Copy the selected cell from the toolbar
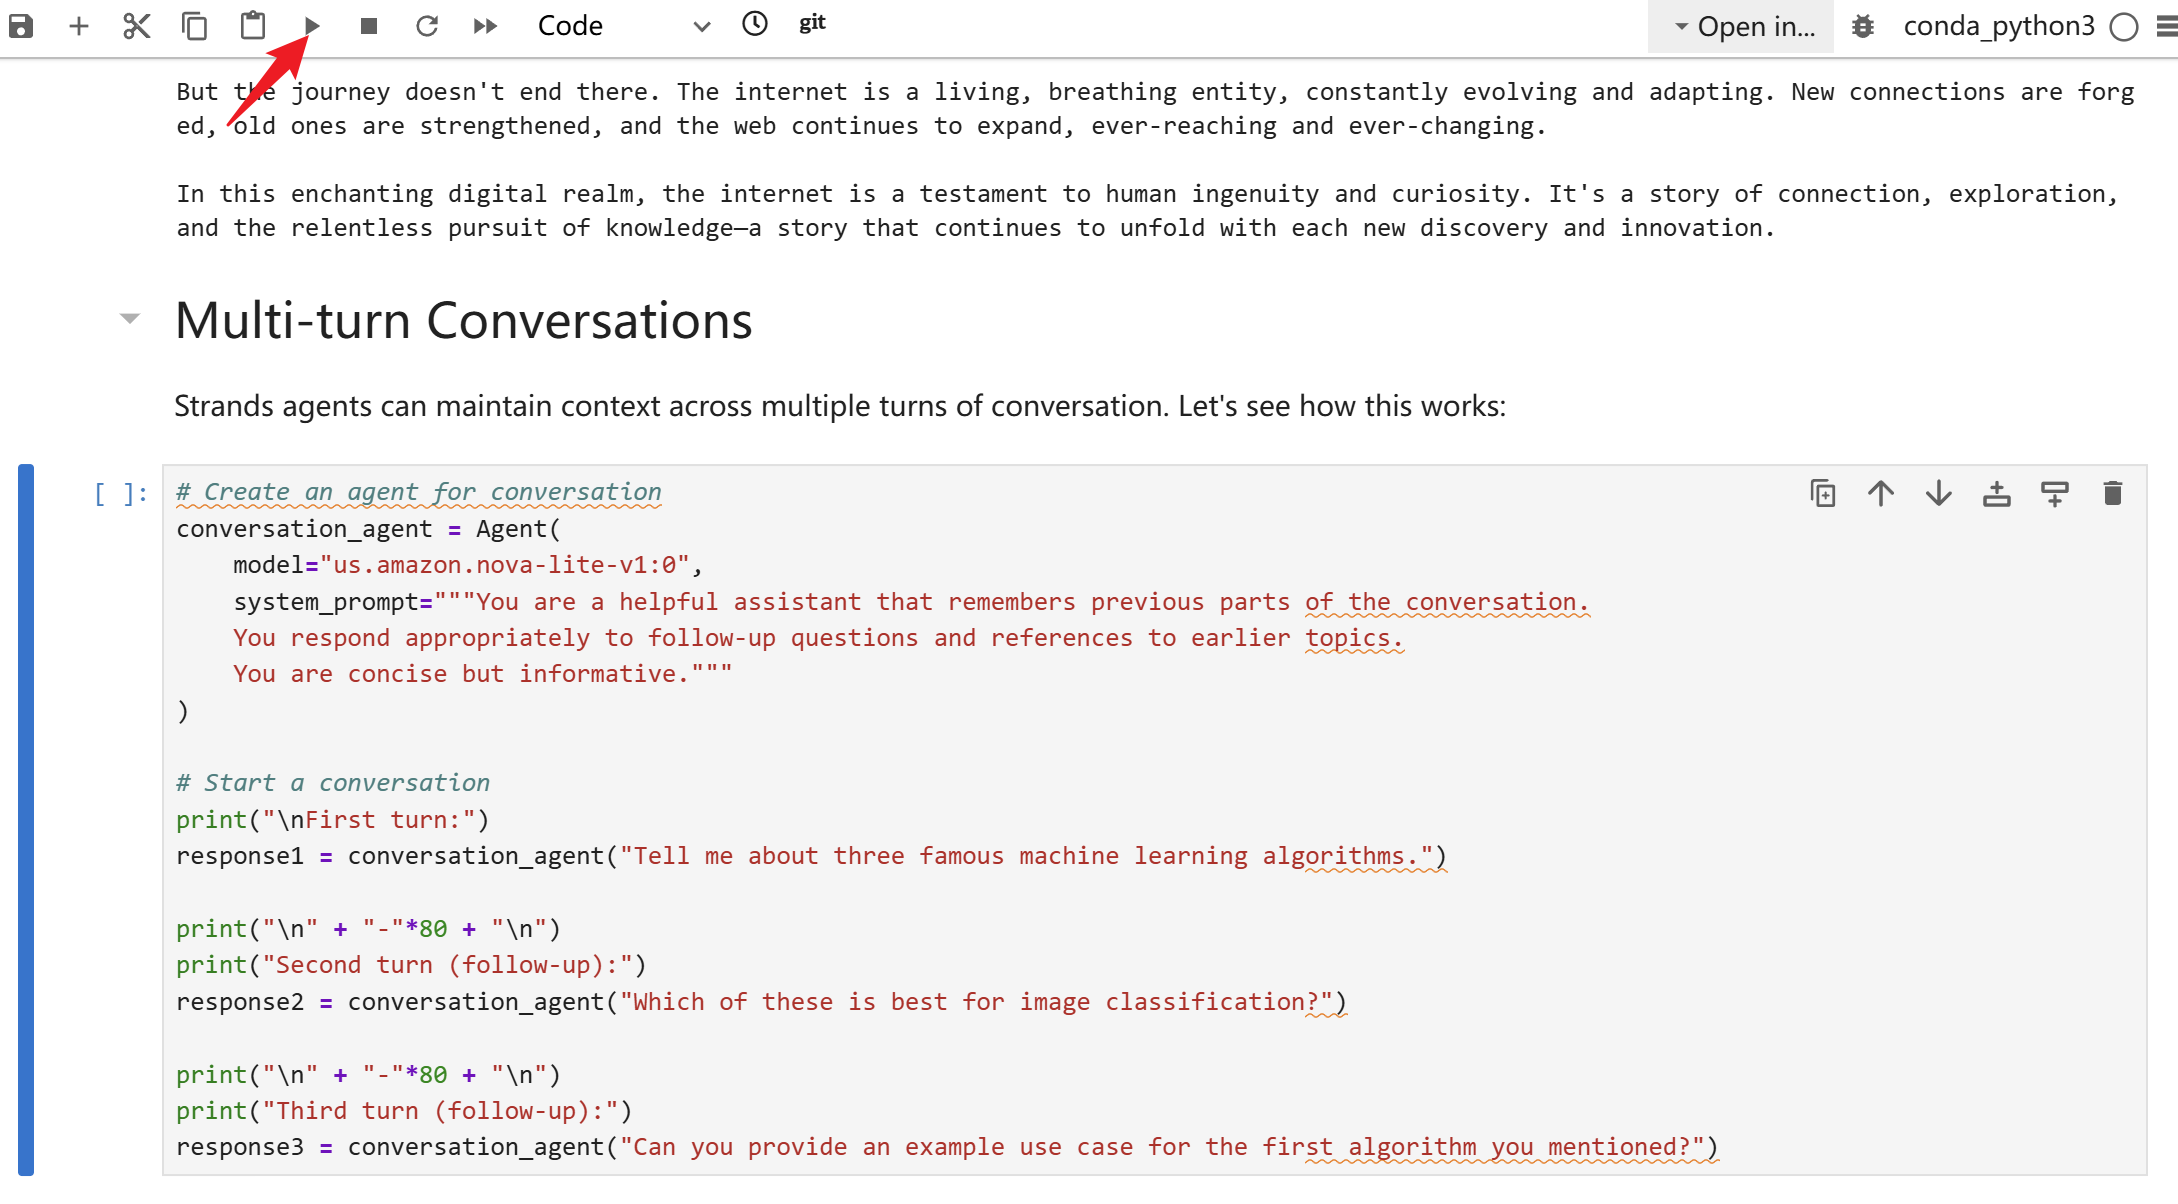The image size is (2178, 1204). click(194, 26)
